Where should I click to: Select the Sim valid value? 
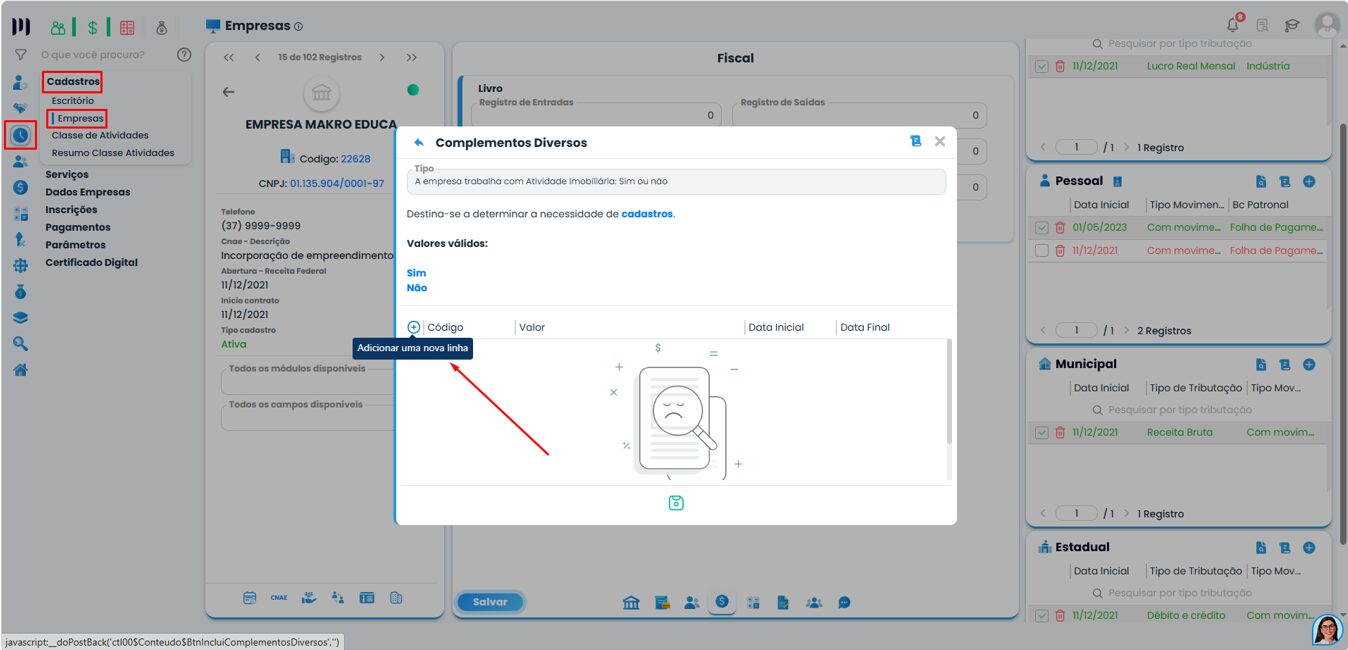[416, 273]
